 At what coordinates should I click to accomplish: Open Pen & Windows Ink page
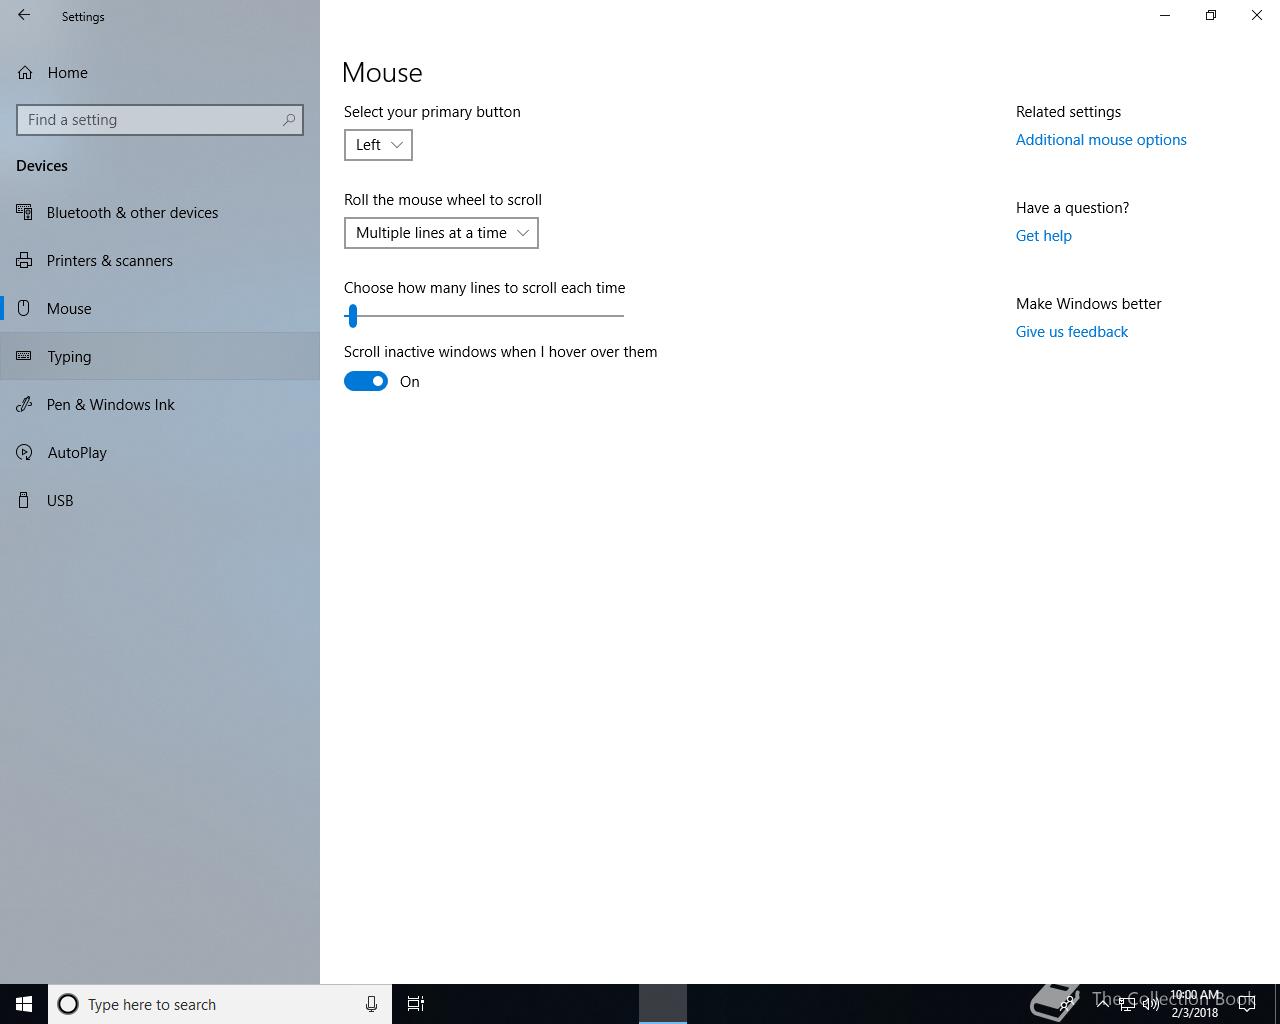(160, 404)
